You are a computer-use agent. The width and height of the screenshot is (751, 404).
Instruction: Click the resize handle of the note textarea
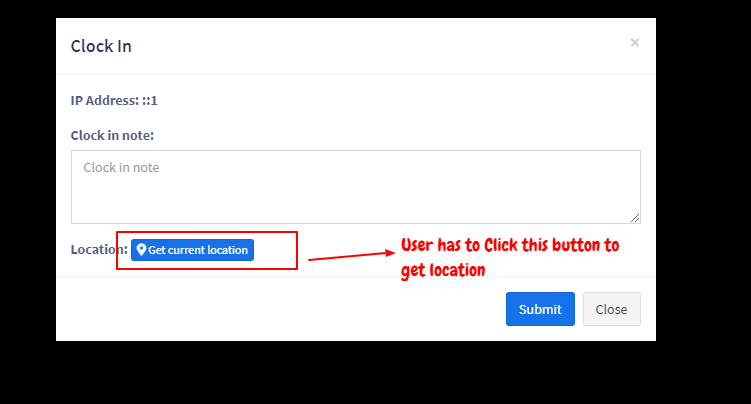point(635,218)
